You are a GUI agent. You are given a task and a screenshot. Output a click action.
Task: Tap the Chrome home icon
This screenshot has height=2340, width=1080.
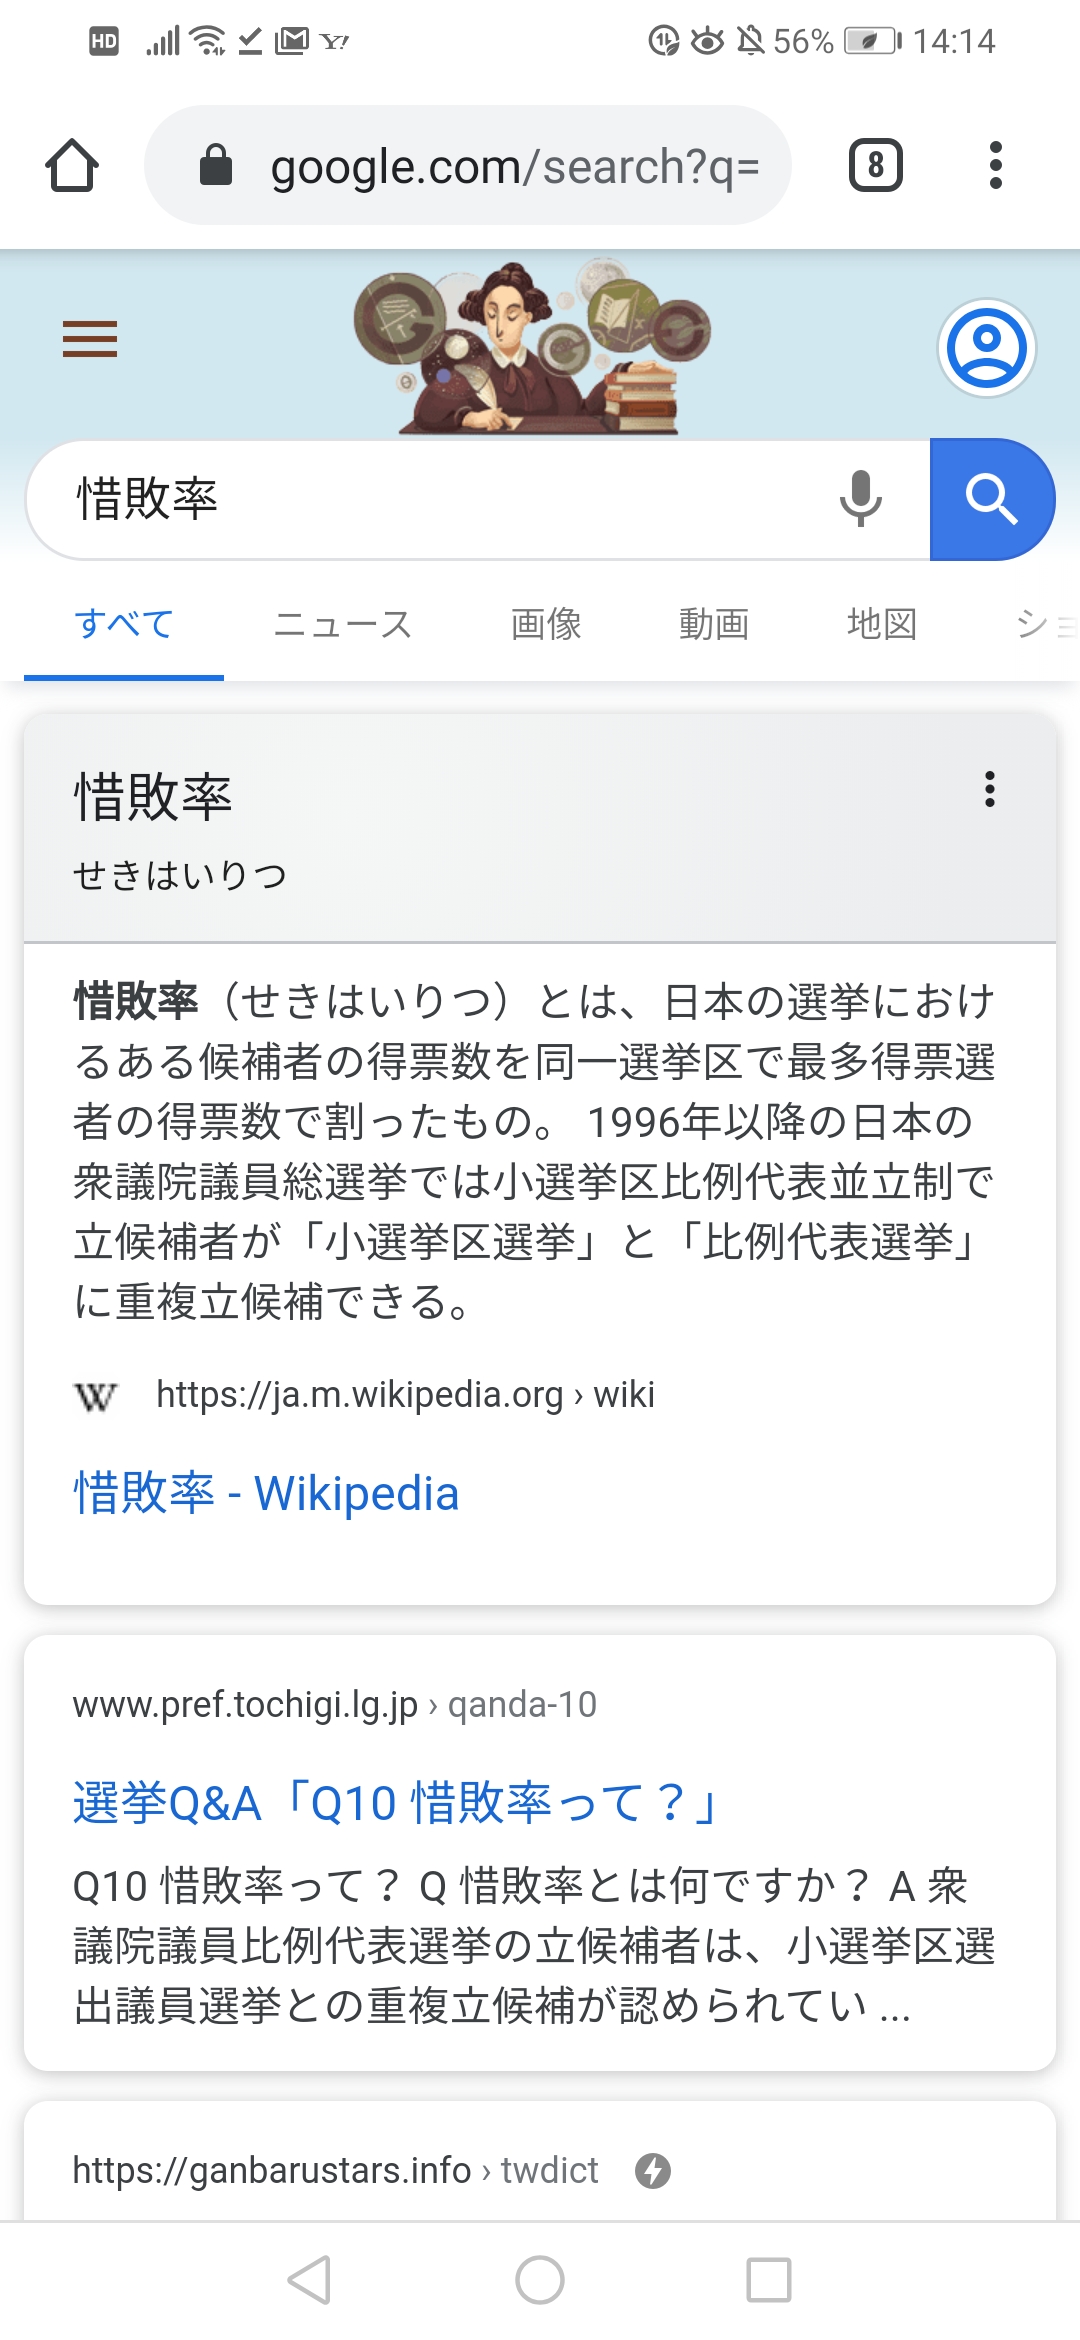[72, 166]
